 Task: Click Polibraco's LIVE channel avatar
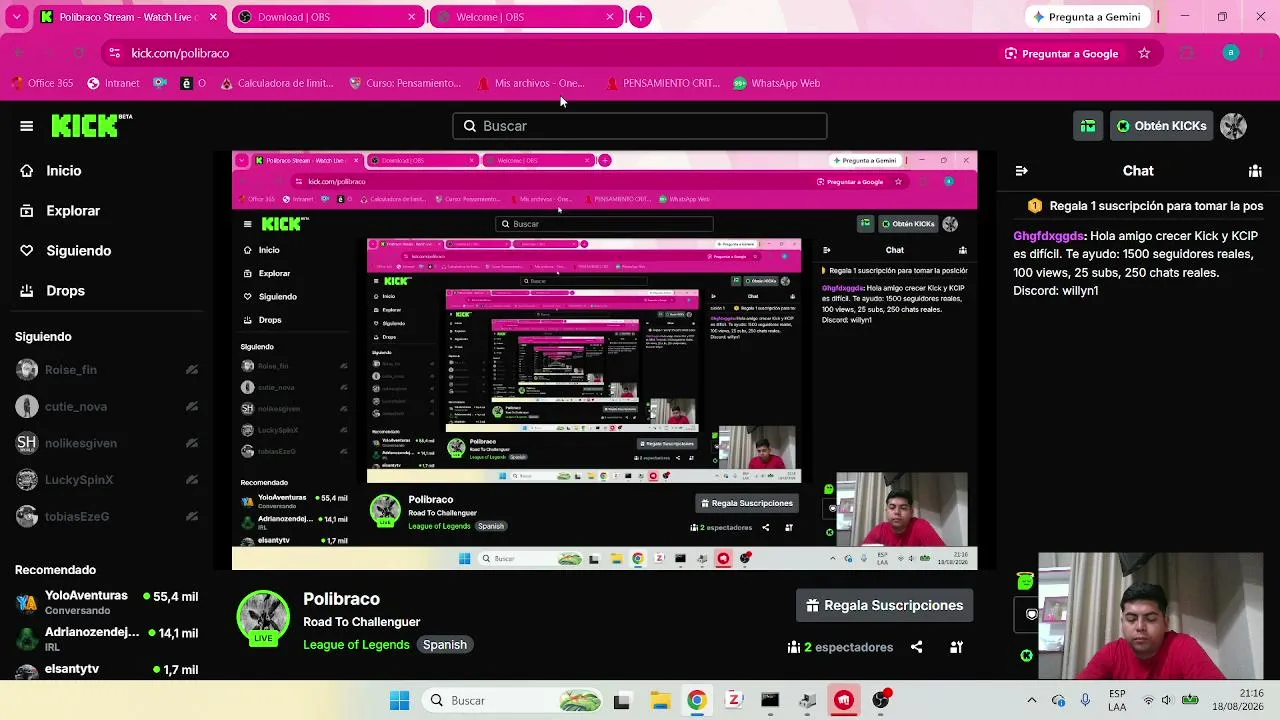point(262,617)
